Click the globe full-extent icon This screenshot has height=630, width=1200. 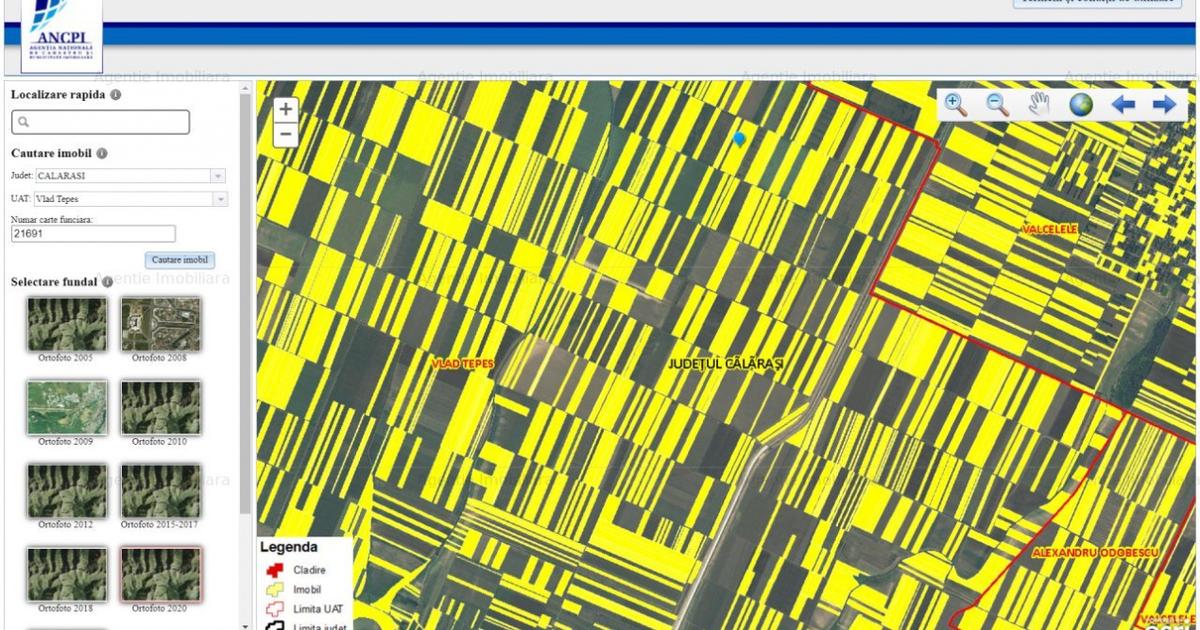tap(1081, 105)
